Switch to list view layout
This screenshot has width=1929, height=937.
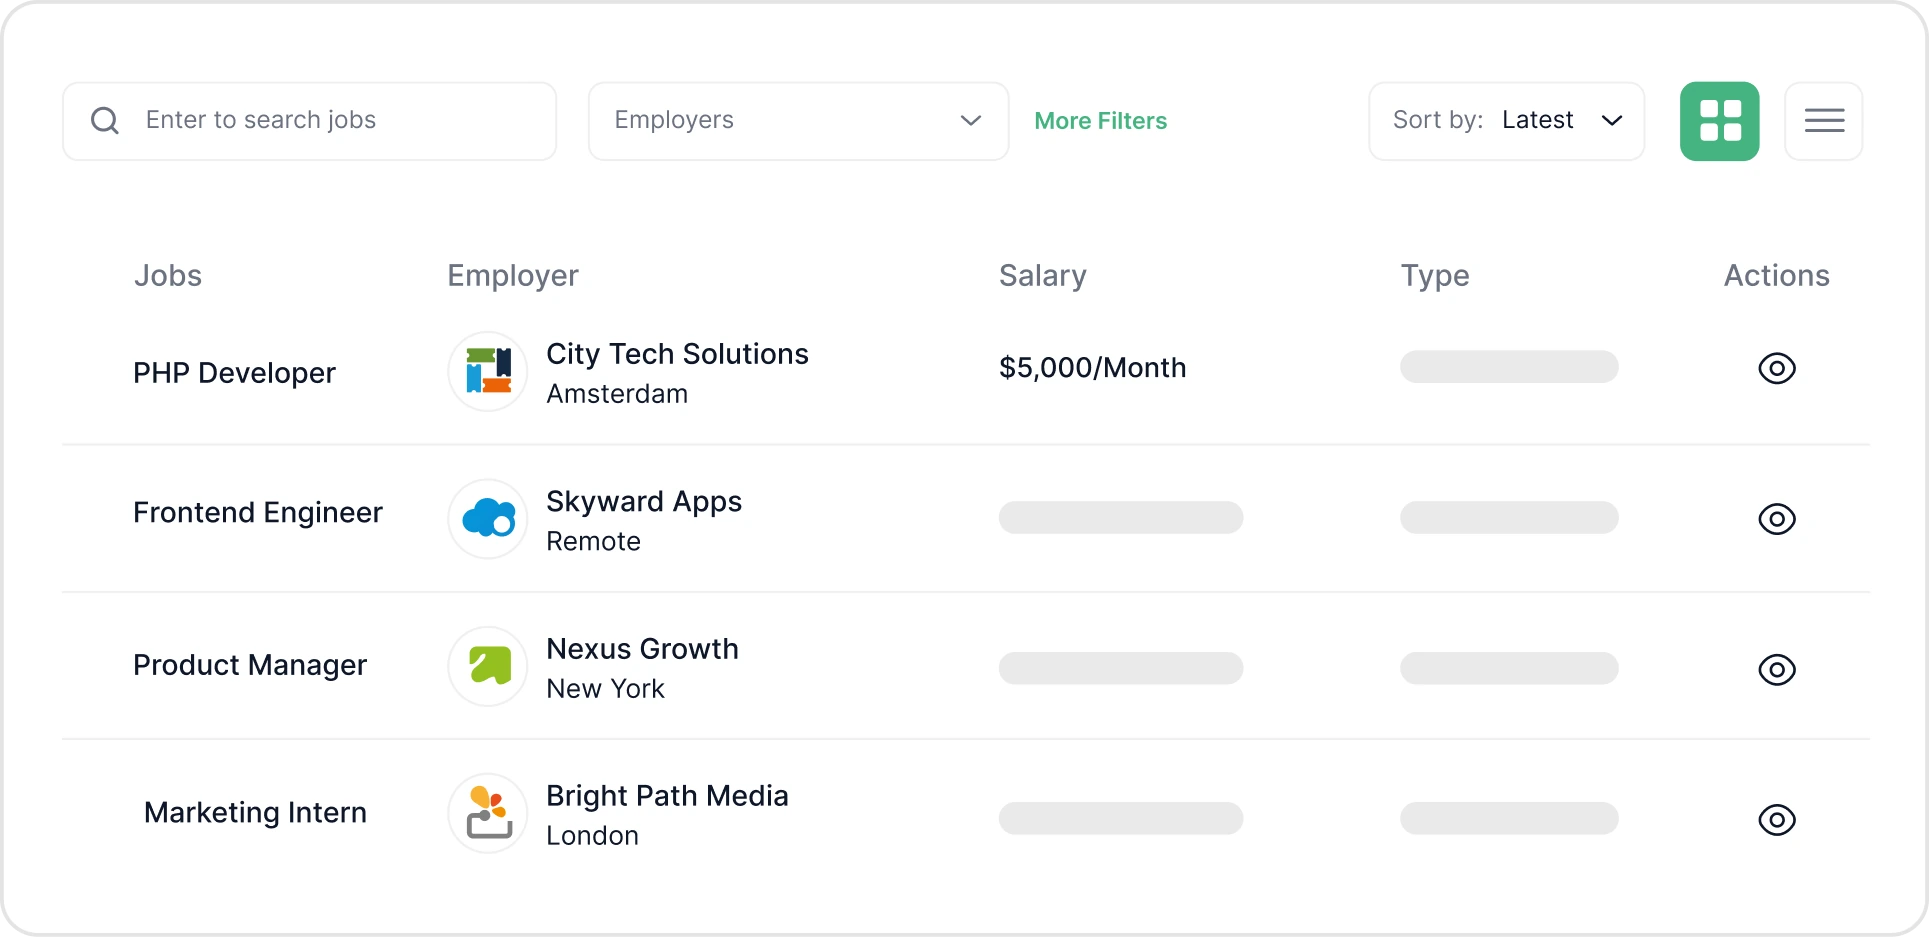(x=1824, y=121)
